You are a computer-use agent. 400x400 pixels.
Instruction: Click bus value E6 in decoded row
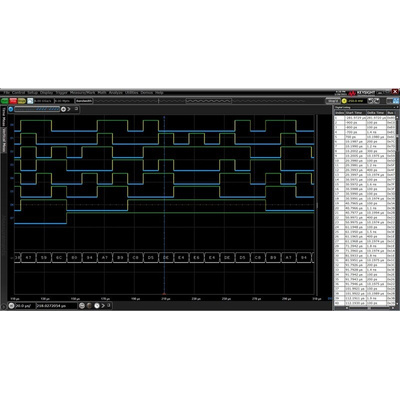coord(196,258)
